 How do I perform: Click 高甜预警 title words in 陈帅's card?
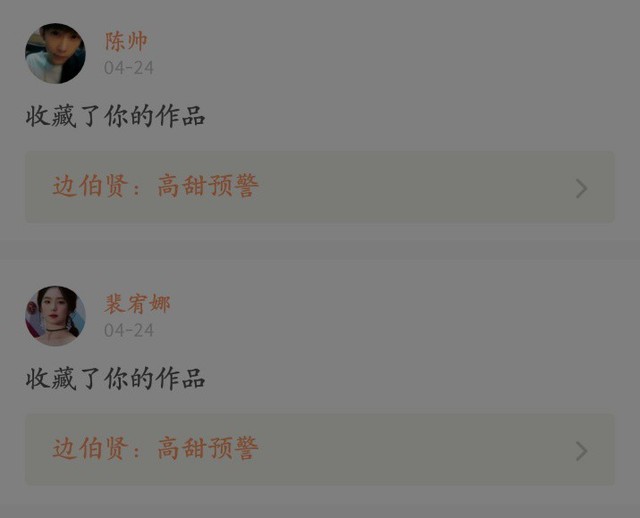(208, 186)
